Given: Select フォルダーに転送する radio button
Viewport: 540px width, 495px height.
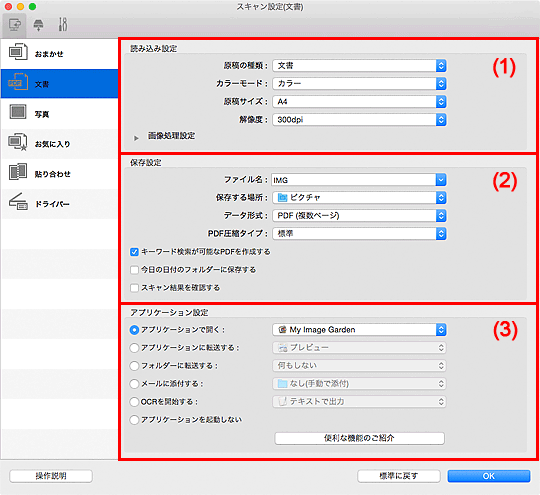Looking at the screenshot, I should 134,366.
